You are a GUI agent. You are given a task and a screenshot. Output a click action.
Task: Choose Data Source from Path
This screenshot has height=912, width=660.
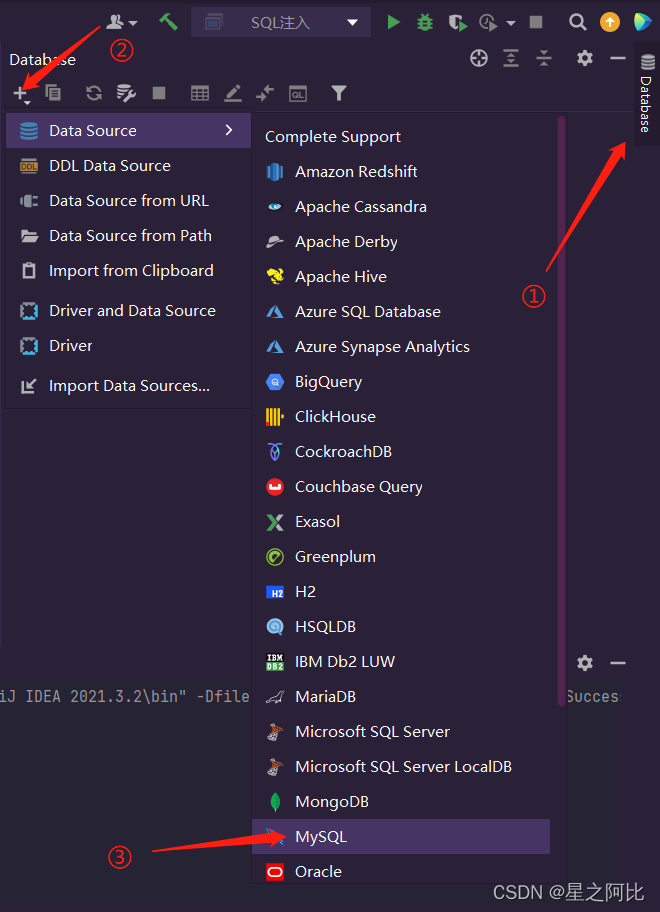(x=129, y=236)
